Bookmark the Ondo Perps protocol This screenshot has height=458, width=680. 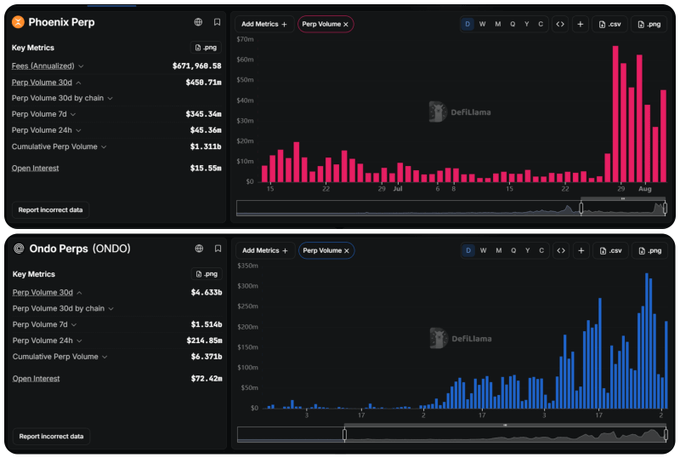pyautogui.click(x=218, y=249)
